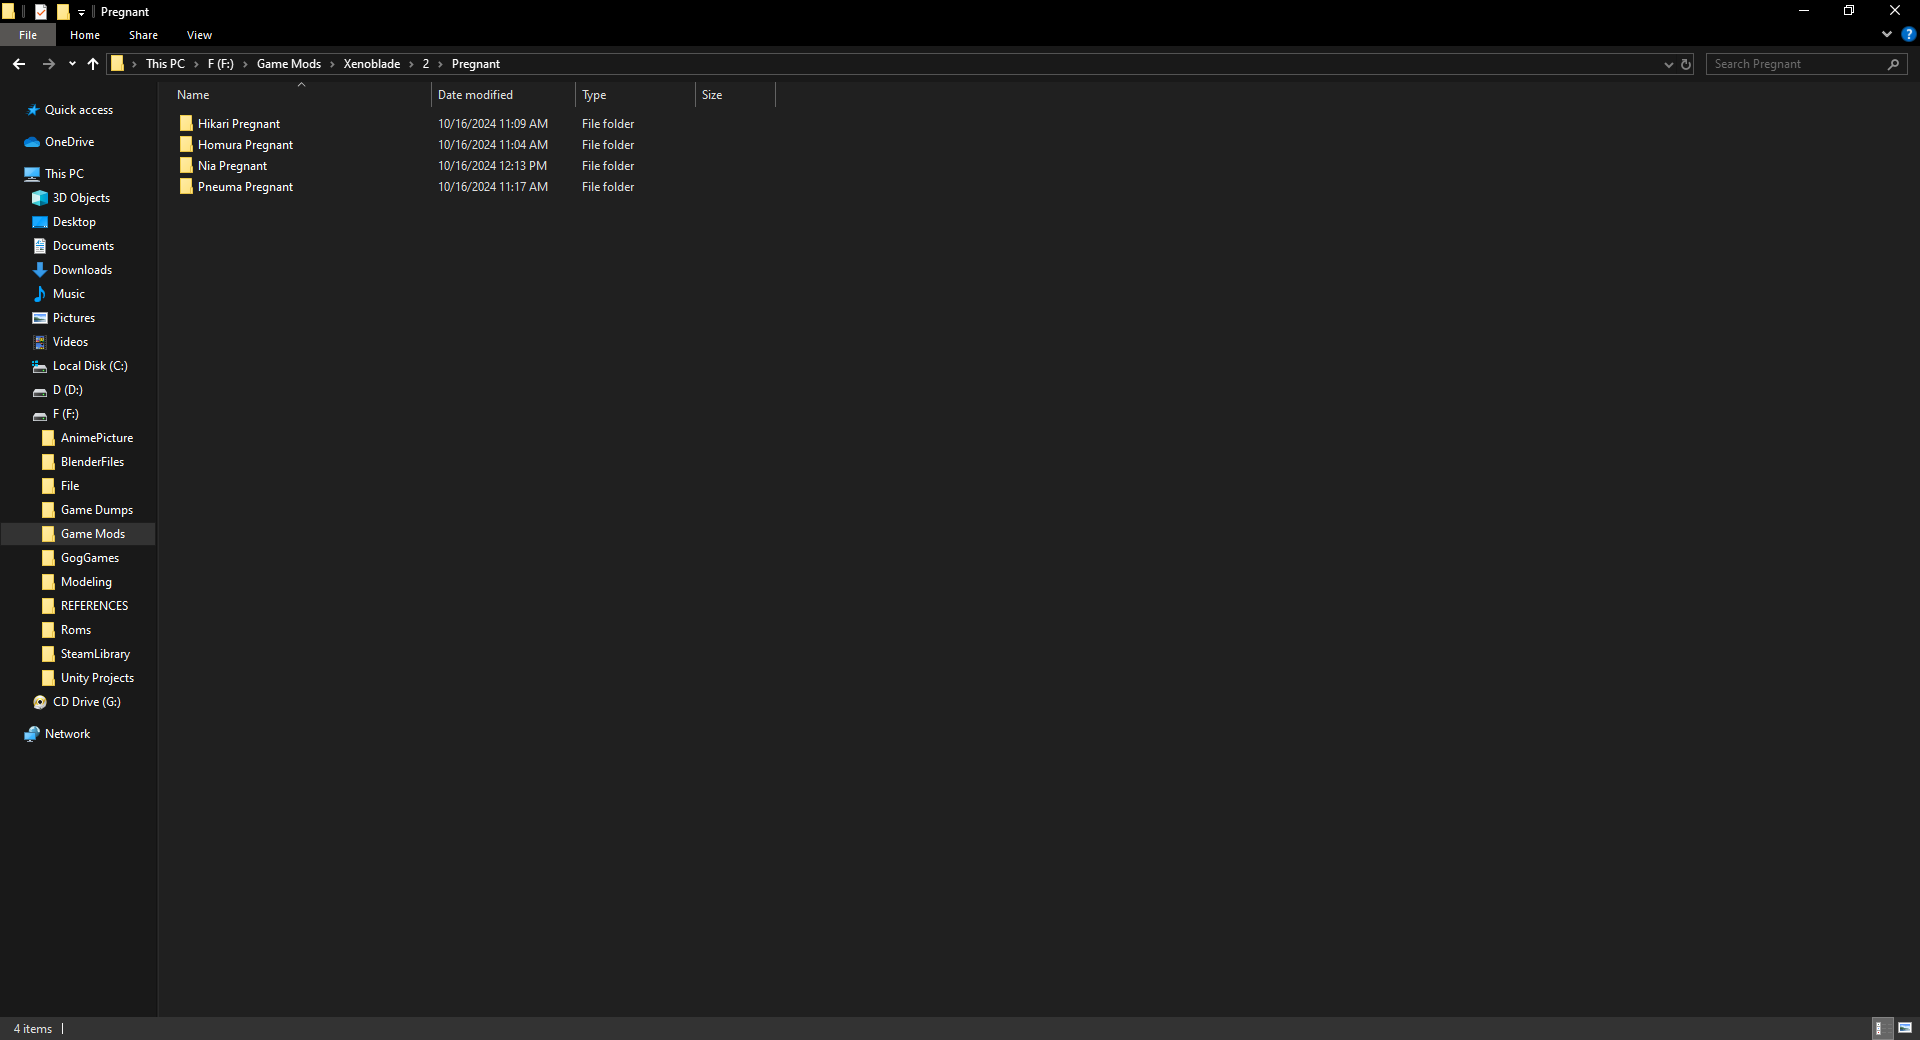Open SteamLibrary folder in sidebar

click(95, 654)
